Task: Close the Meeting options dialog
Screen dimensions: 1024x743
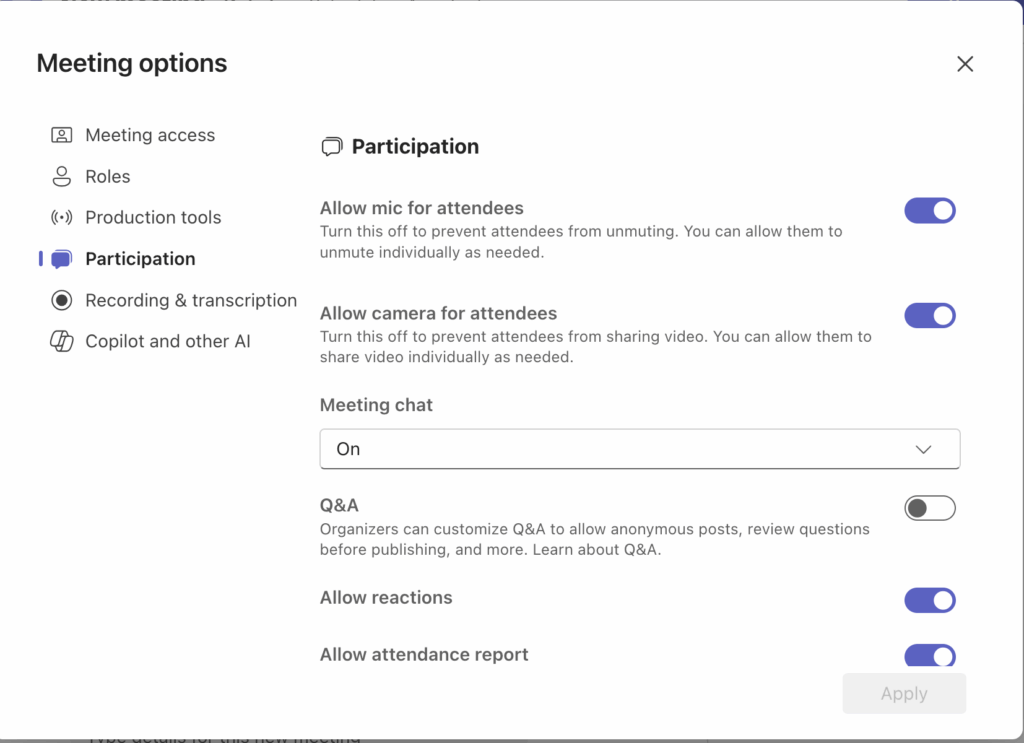Action: (x=965, y=64)
